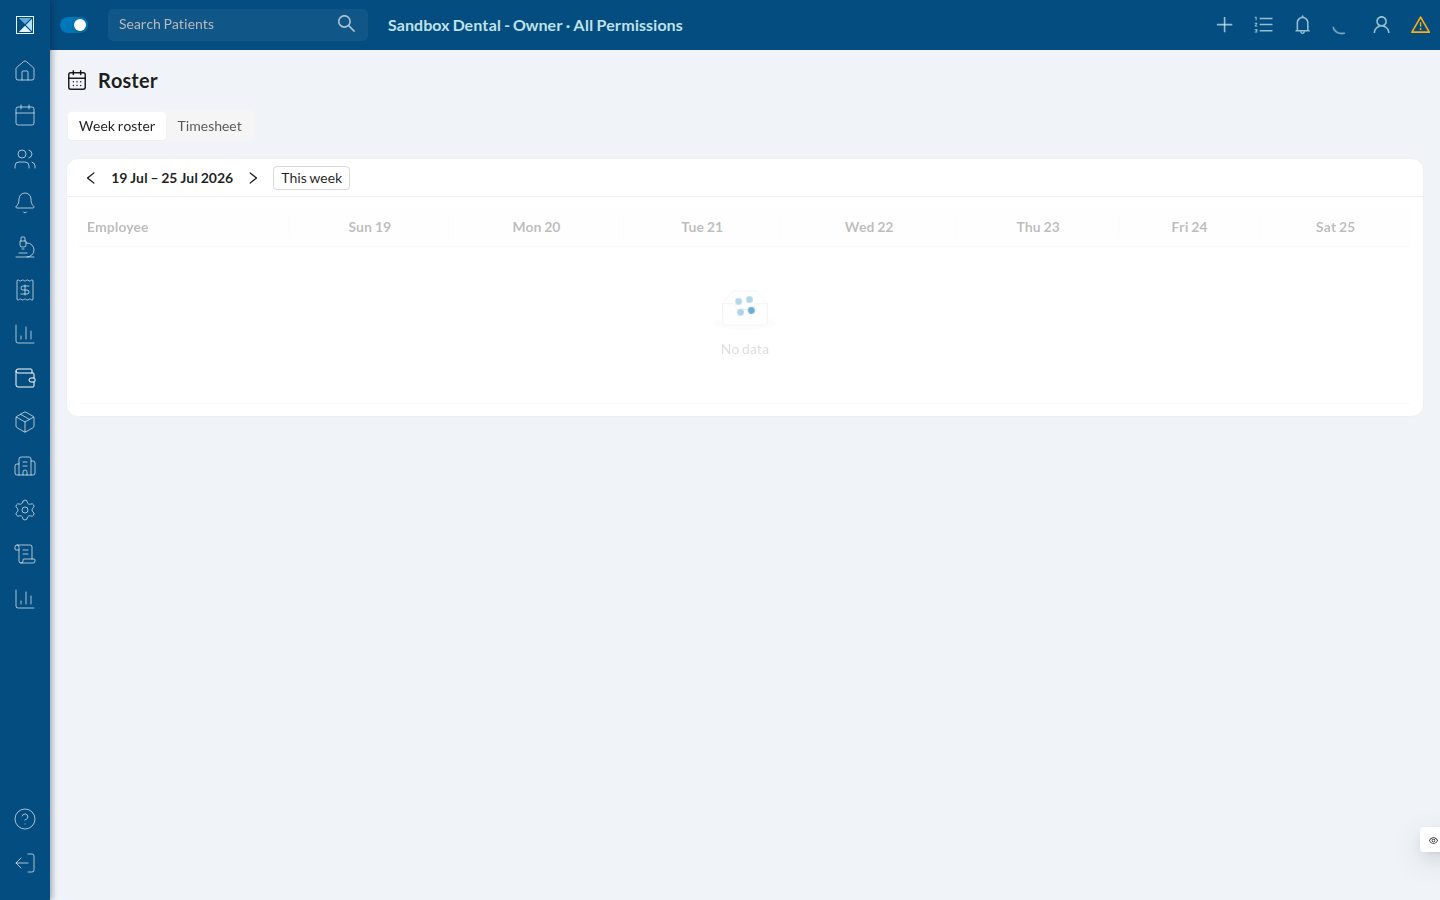Open the microscope lab icon in sidebar

click(x=25, y=247)
